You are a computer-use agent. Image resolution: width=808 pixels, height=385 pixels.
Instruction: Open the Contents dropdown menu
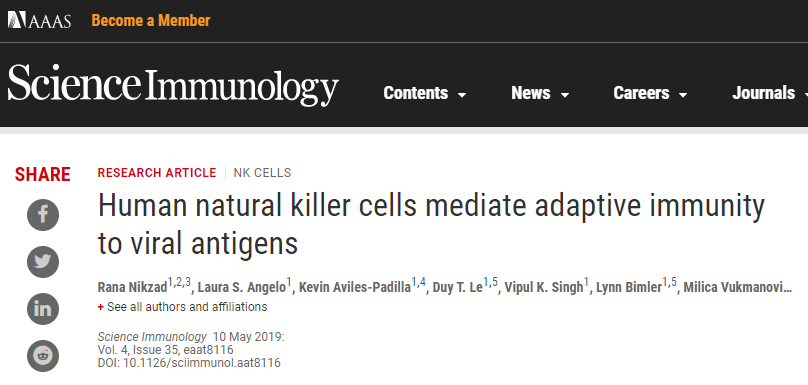click(425, 93)
